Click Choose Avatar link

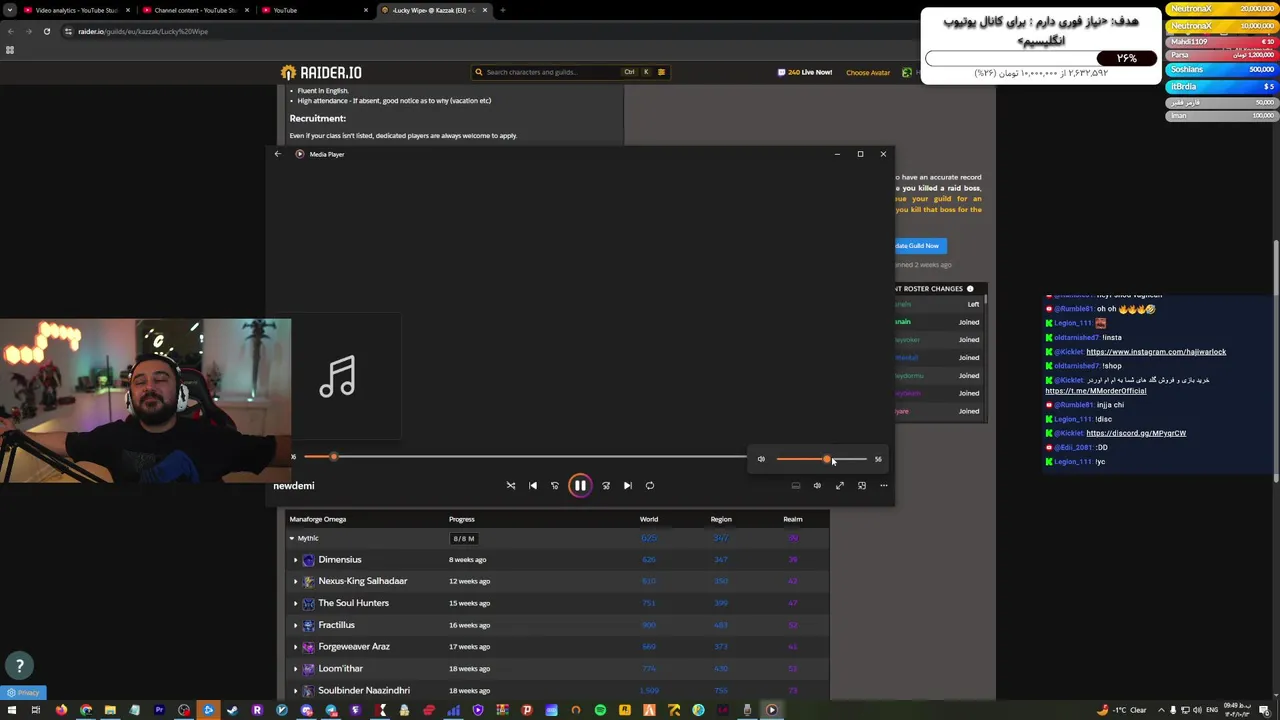tap(868, 72)
